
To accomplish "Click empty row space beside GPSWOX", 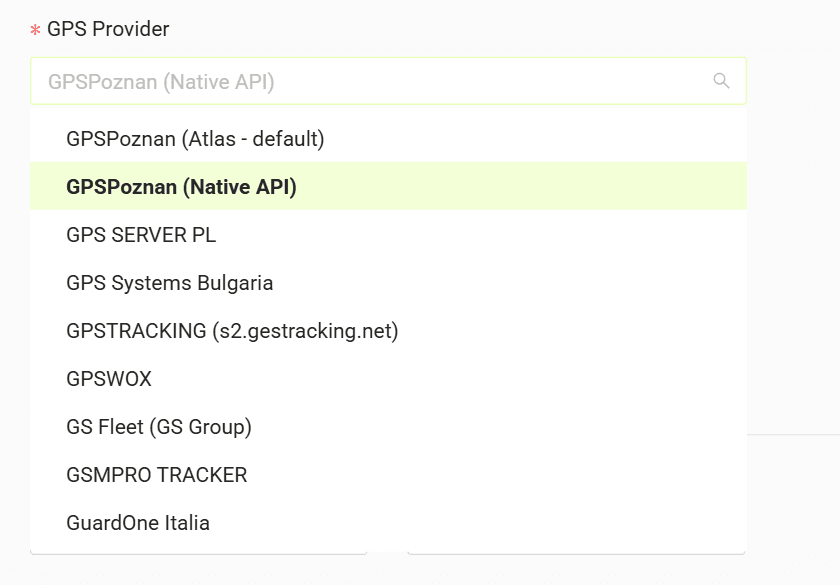I will [449, 379].
